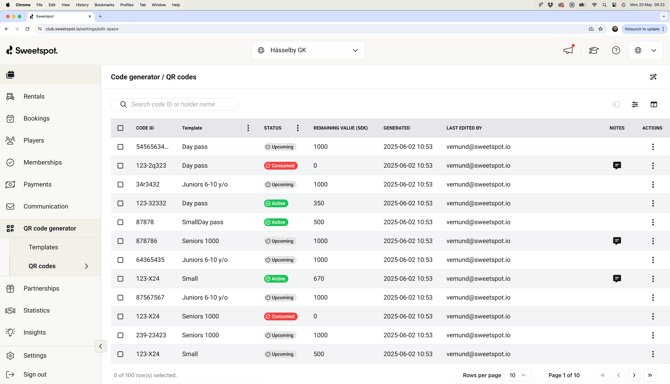Go to next page of results

[x=634, y=375]
